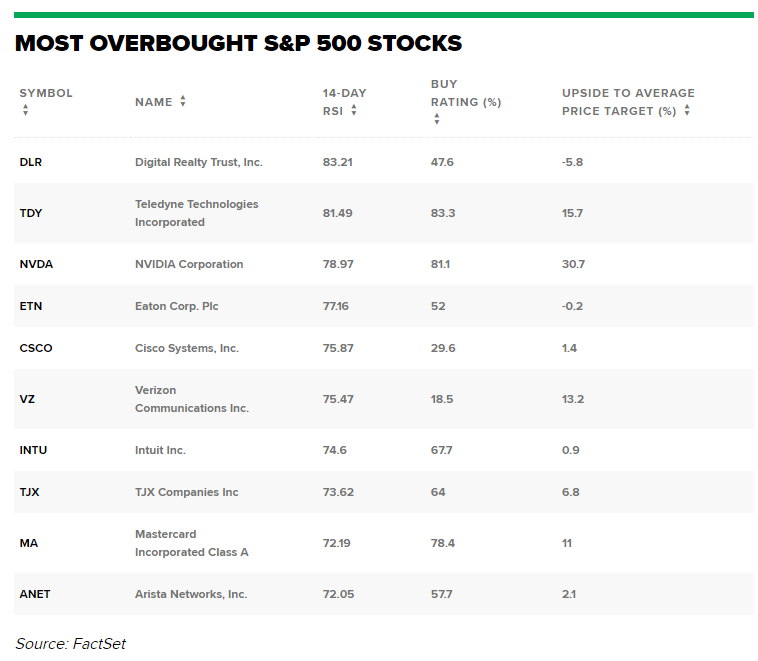The height and width of the screenshot is (661, 758).
Task: Click the ETN symbol cell
Action: pos(30,307)
